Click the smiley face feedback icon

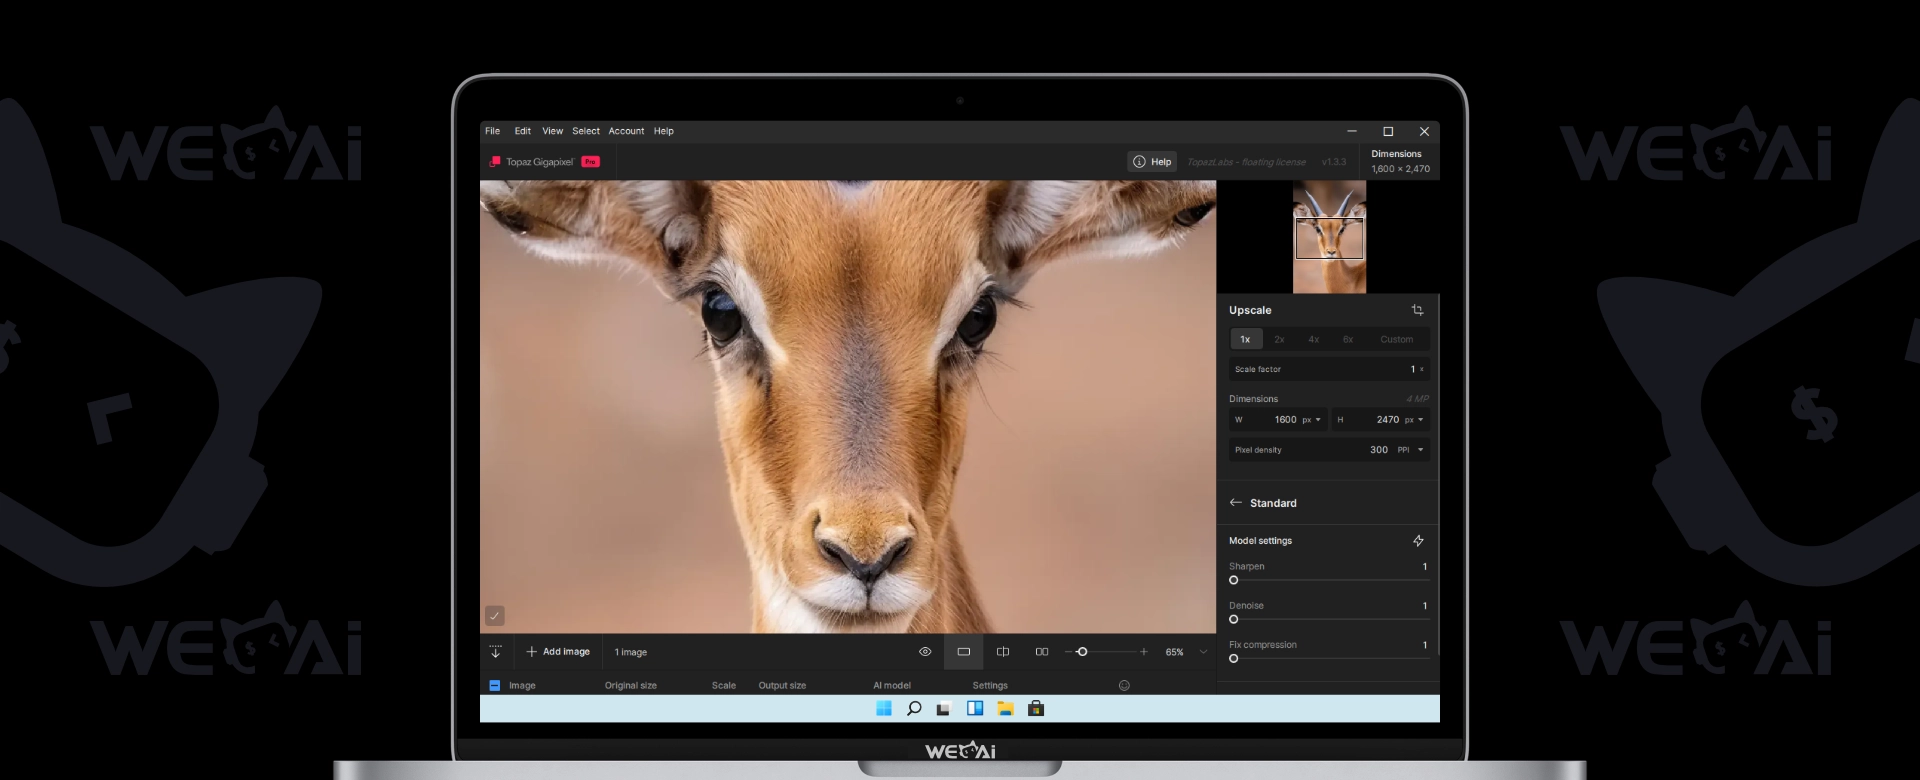tap(1124, 686)
